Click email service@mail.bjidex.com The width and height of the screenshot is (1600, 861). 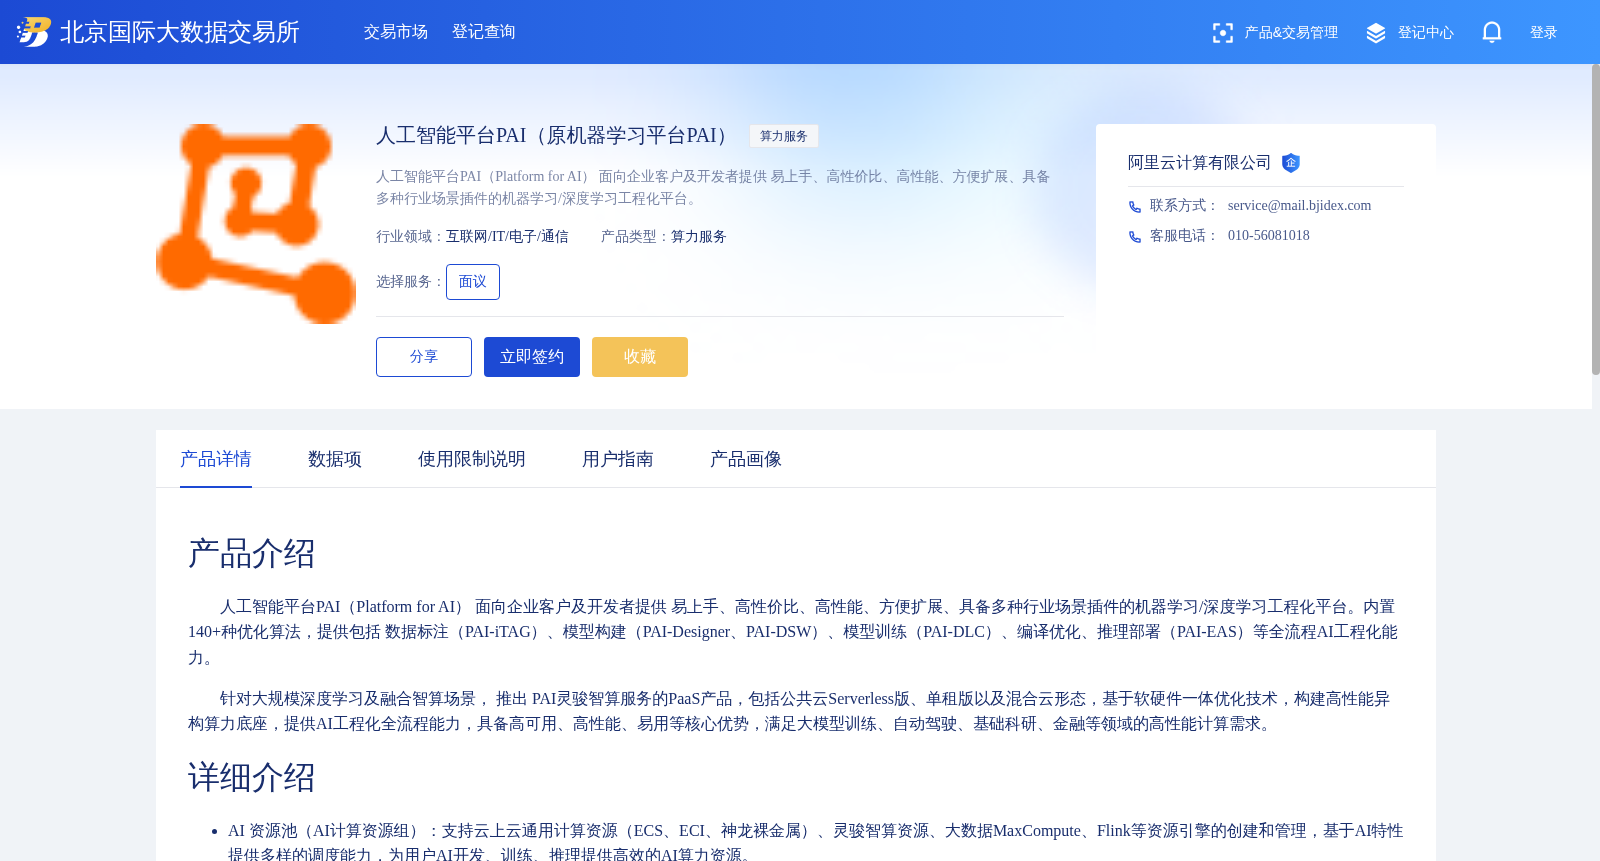pyautogui.click(x=1299, y=206)
